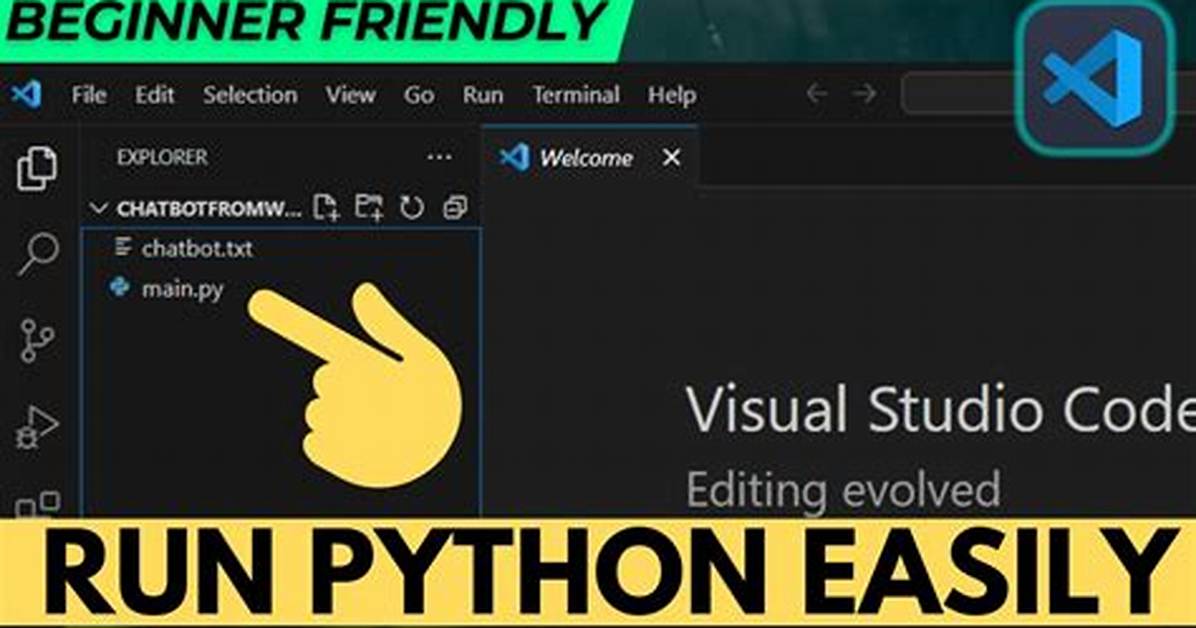
Task: Open the Terminal menu
Action: (x=576, y=95)
